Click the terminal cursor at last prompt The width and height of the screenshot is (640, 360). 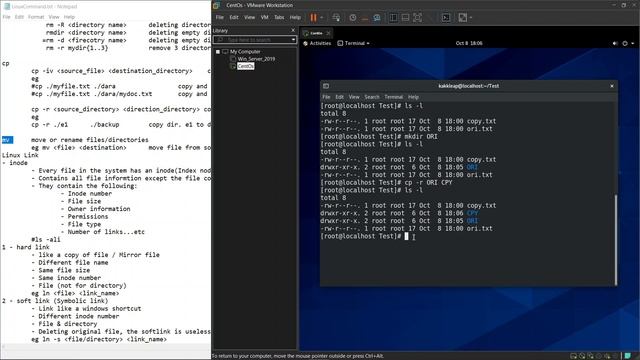point(406,236)
